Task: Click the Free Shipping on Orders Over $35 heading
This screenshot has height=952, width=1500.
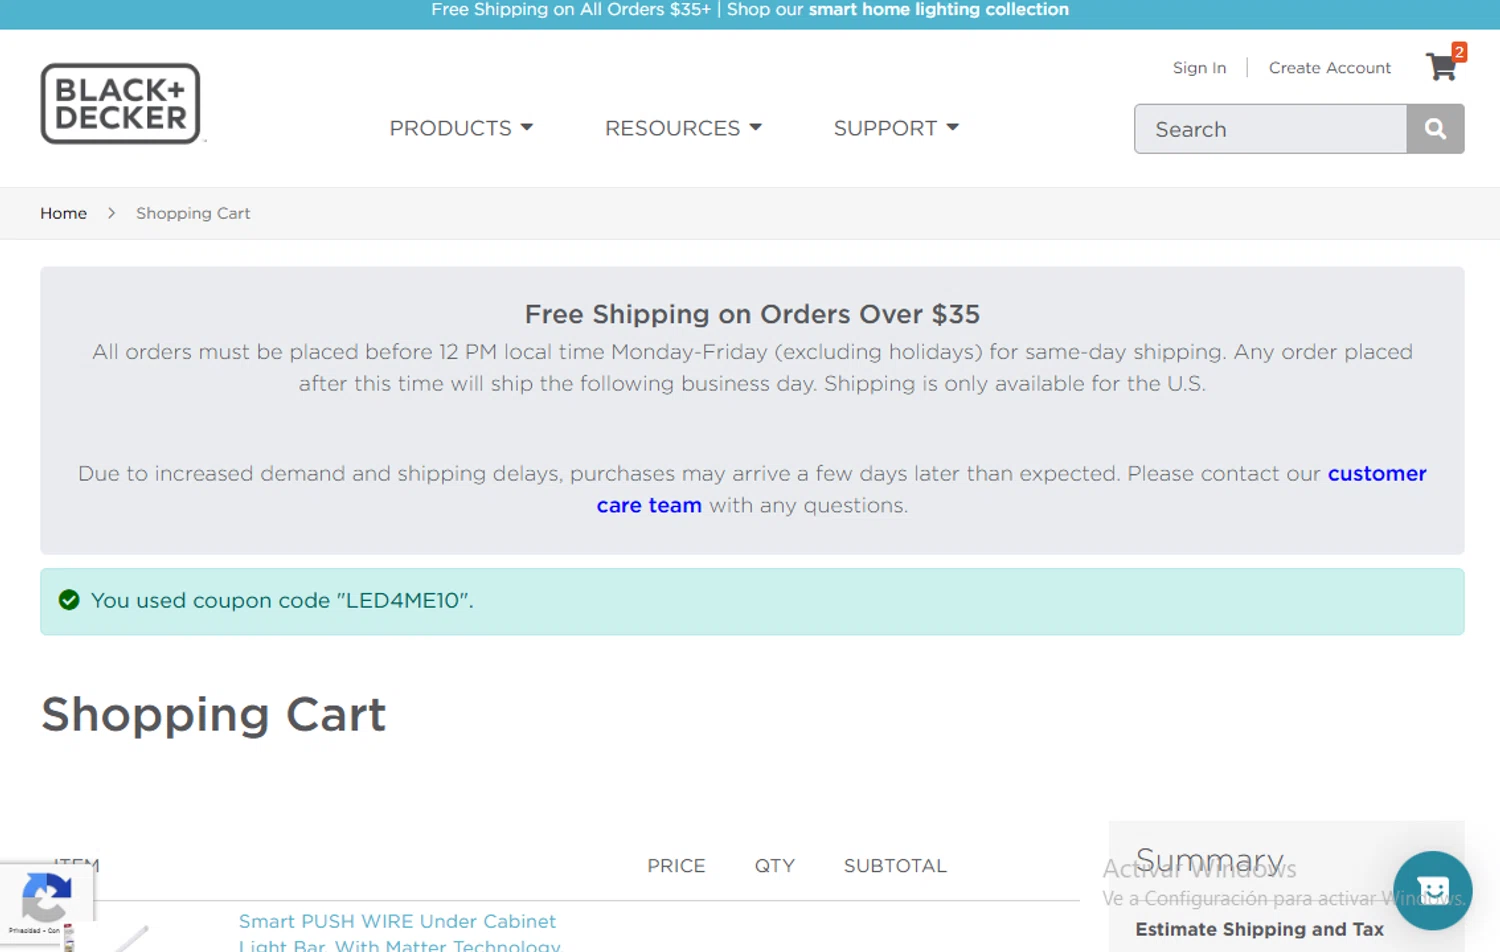Action: pos(752,314)
